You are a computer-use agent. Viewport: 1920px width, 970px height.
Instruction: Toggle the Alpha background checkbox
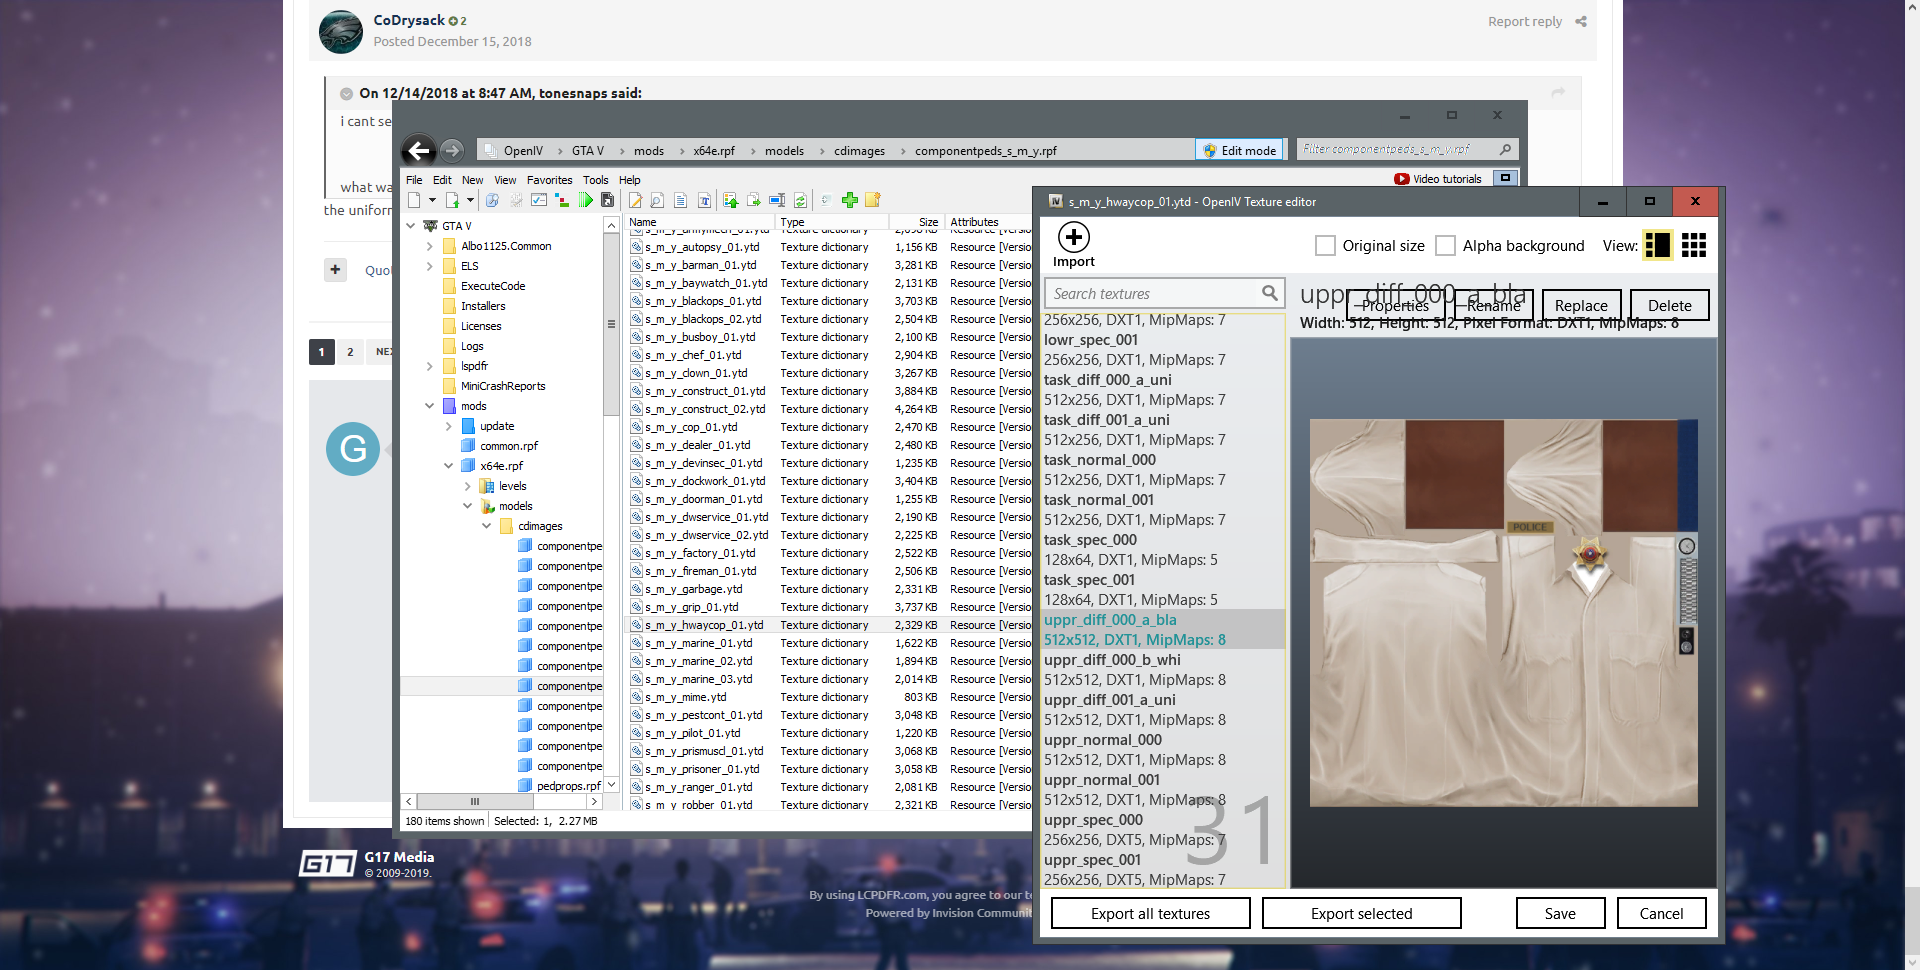pos(1445,245)
